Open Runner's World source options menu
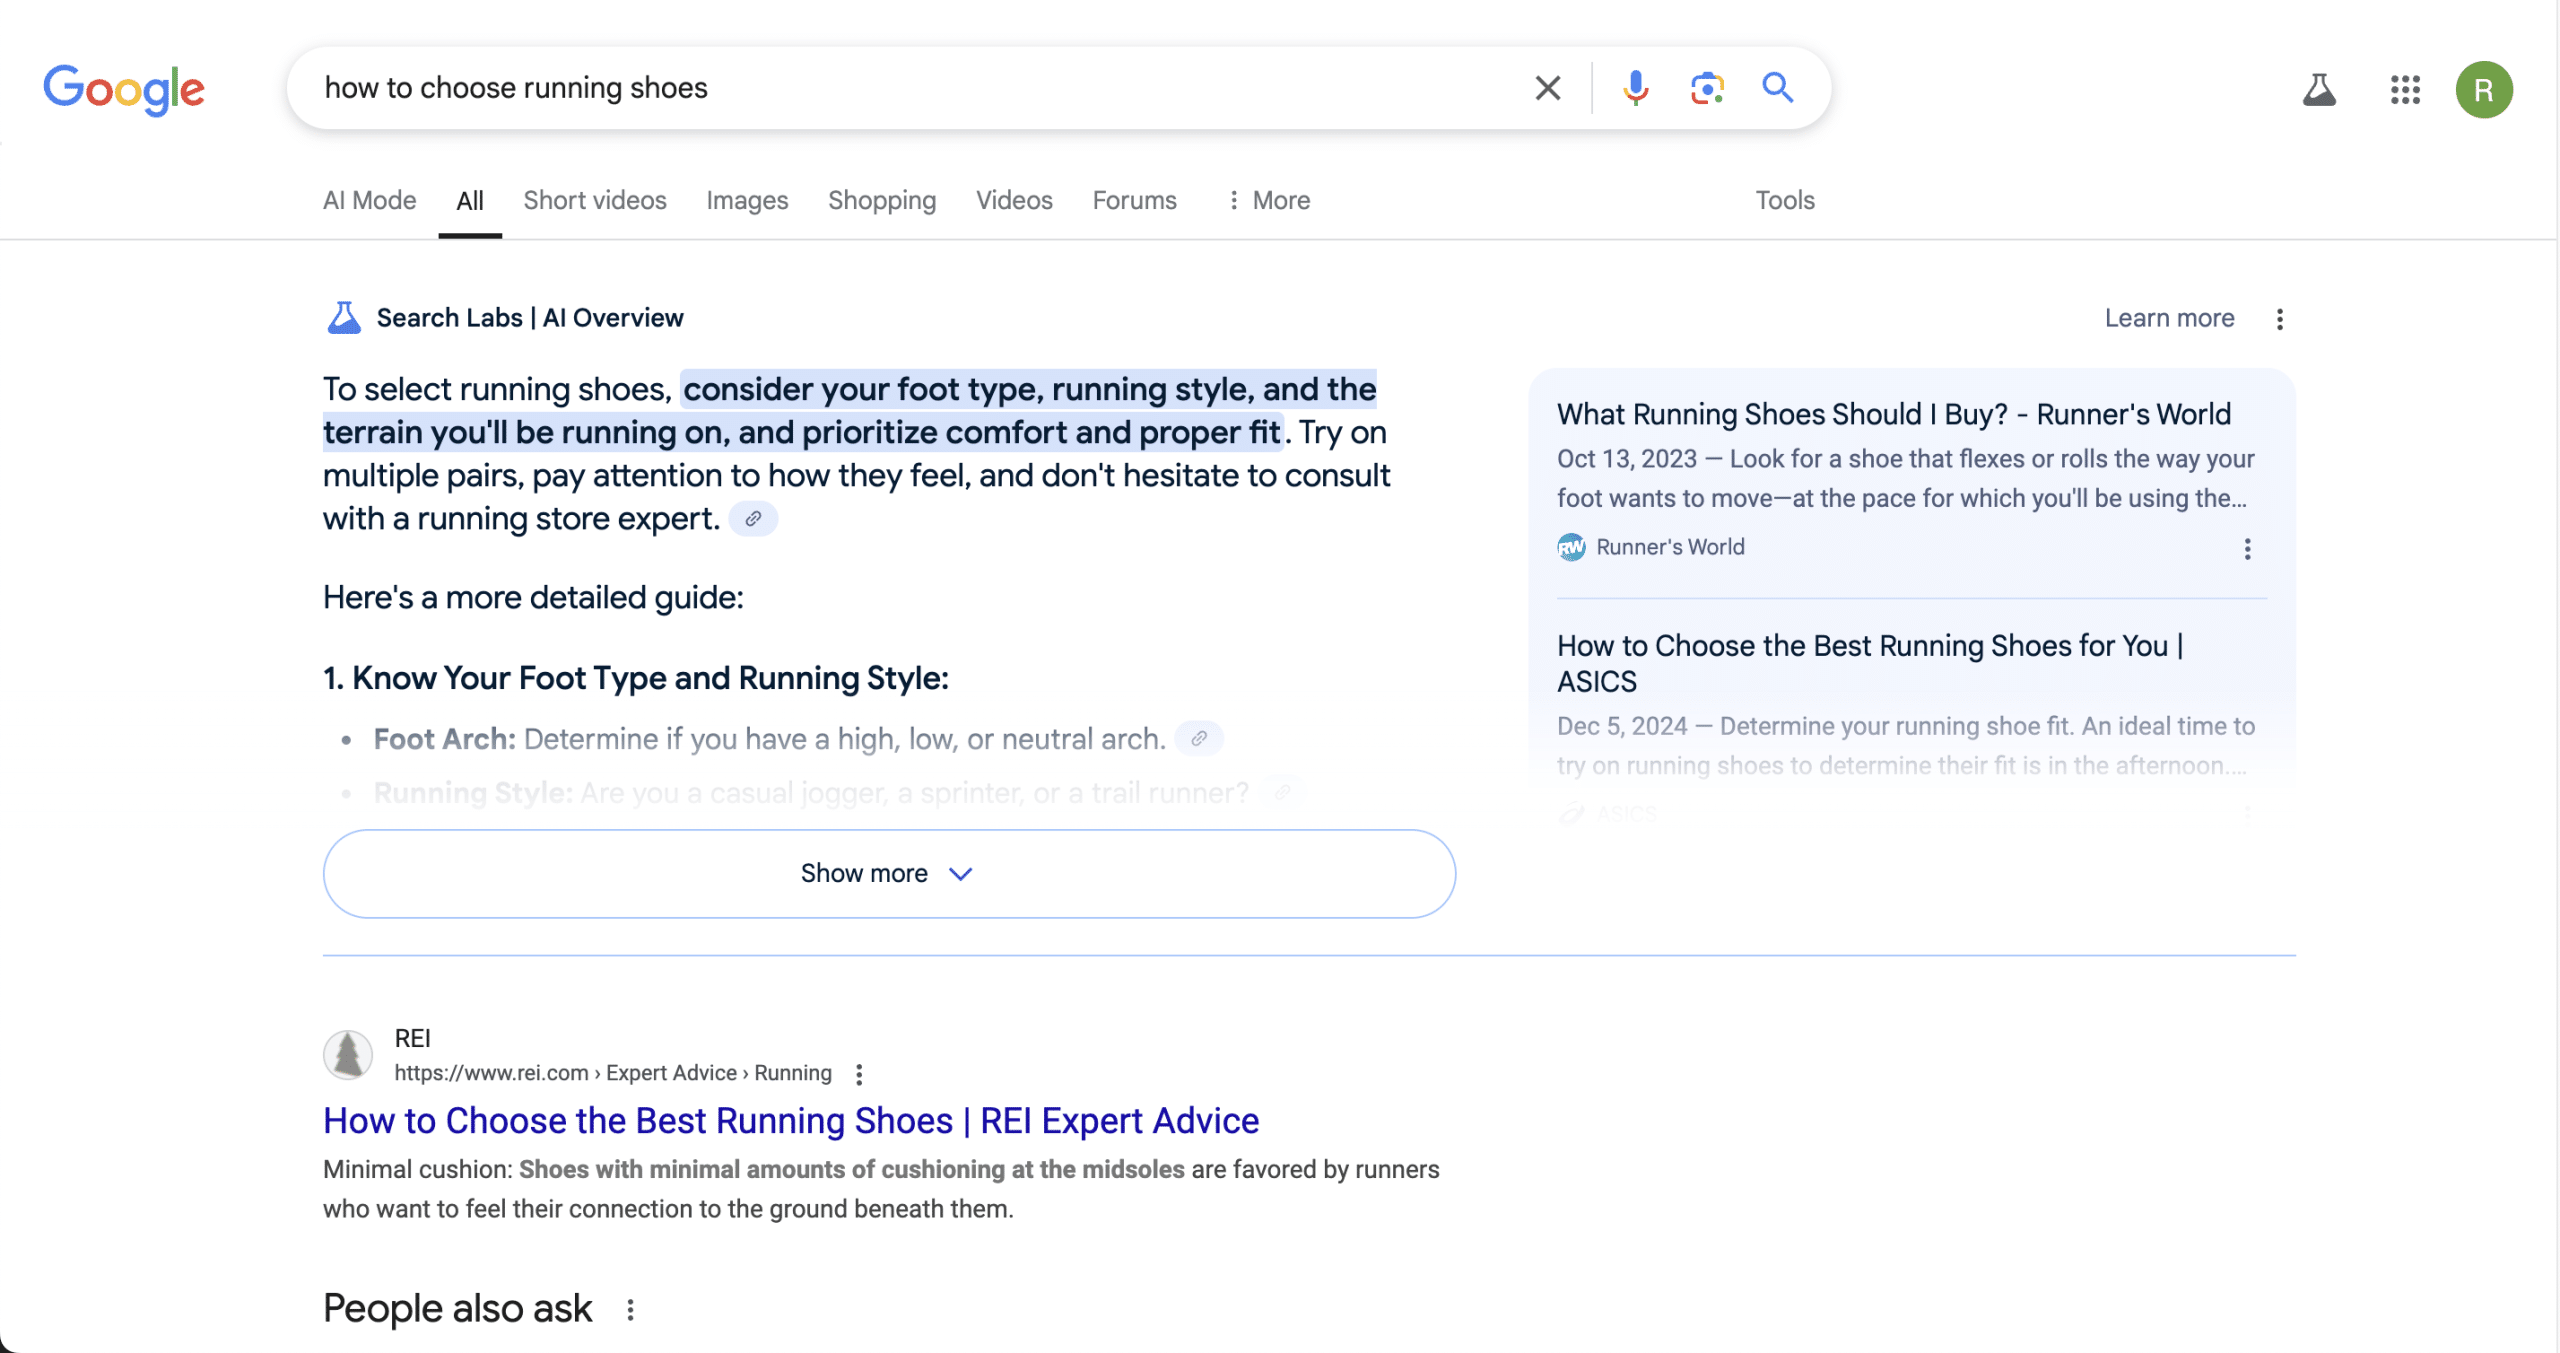The image size is (2560, 1353). (x=2247, y=549)
